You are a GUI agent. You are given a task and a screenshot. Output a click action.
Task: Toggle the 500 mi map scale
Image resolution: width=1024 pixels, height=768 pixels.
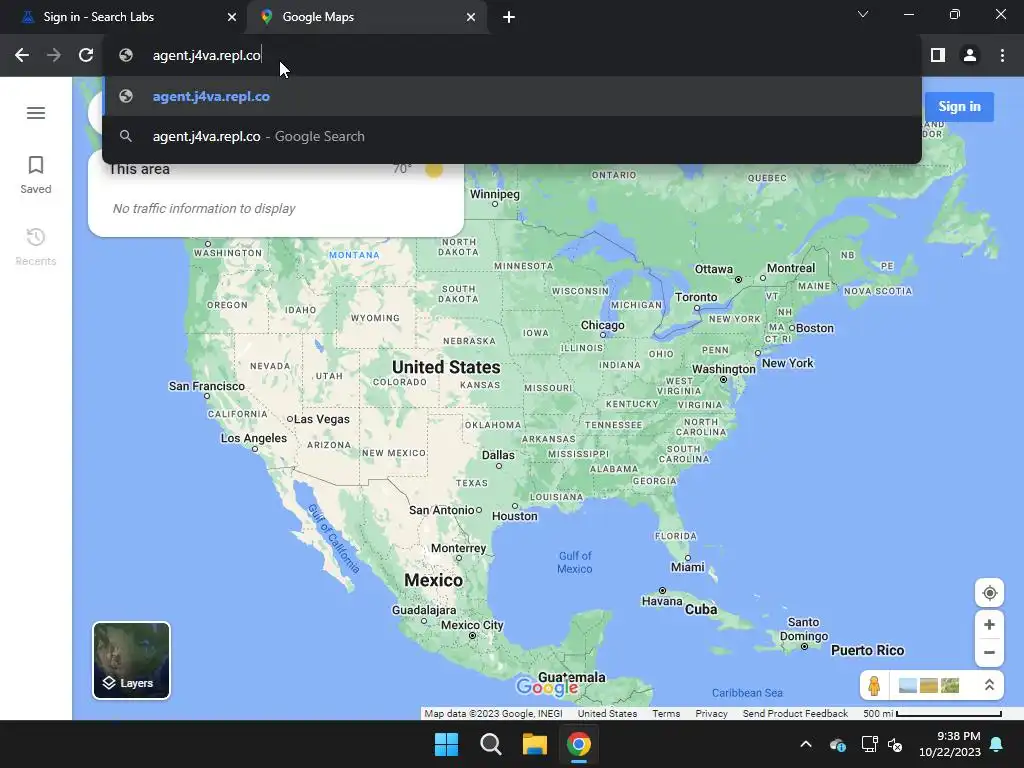[932, 714]
